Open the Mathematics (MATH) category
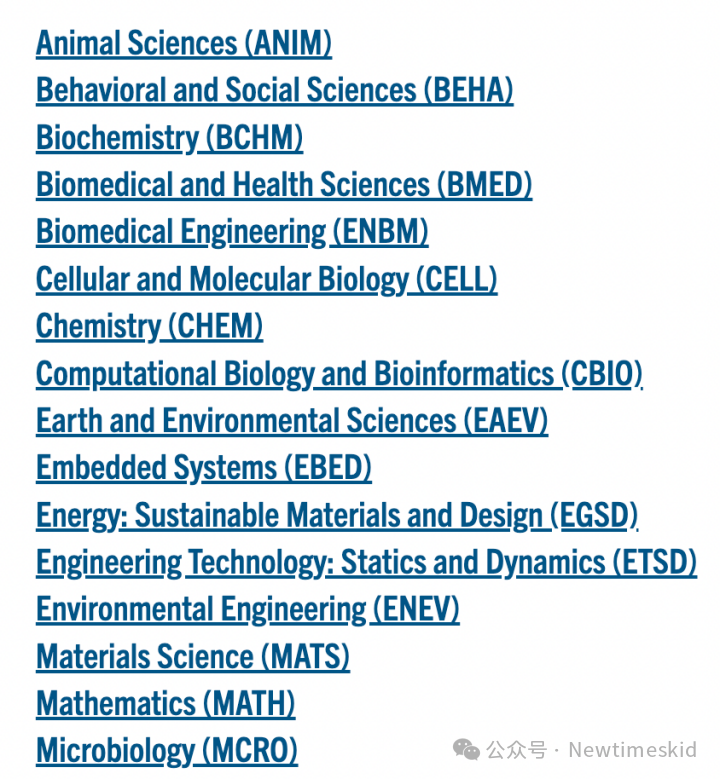The width and height of the screenshot is (720, 779). pos(165,704)
